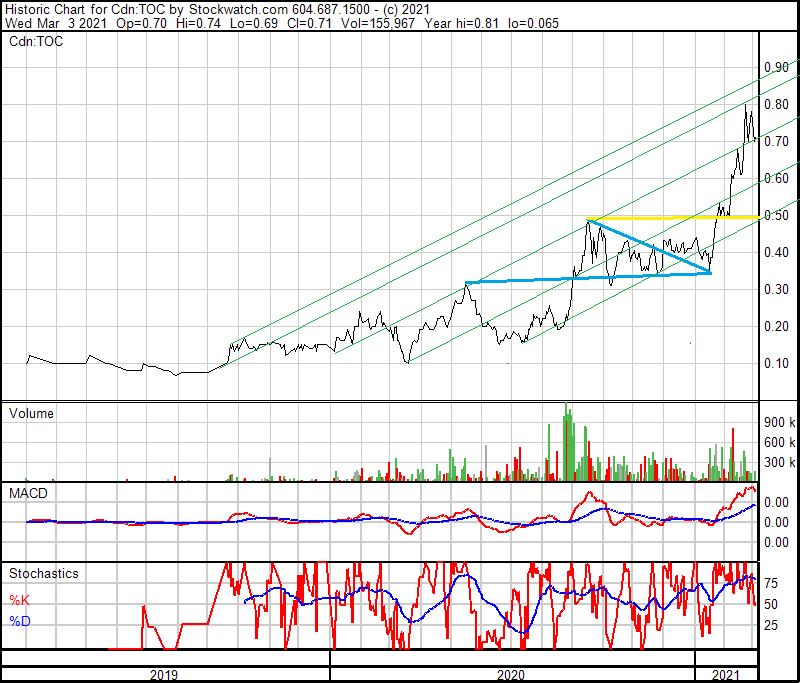Viewport: 800px width, 683px height.
Task: Click the 2020 year label on time axis
Action: click(x=511, y=675)
